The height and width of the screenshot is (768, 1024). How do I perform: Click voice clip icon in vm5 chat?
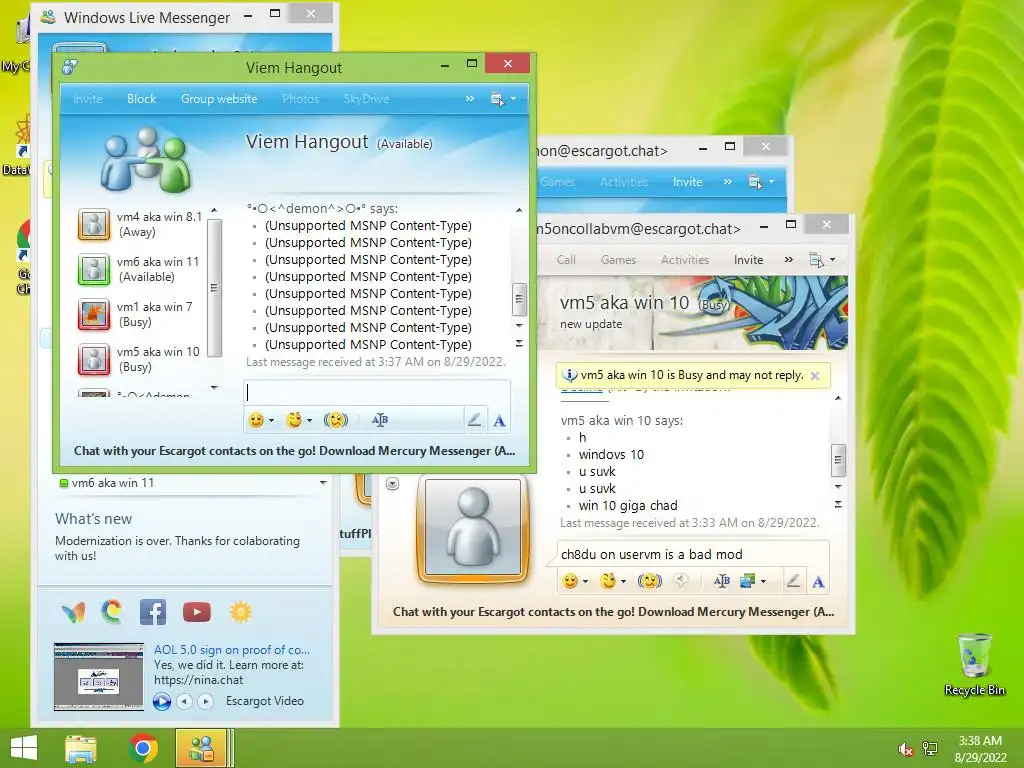680,581
